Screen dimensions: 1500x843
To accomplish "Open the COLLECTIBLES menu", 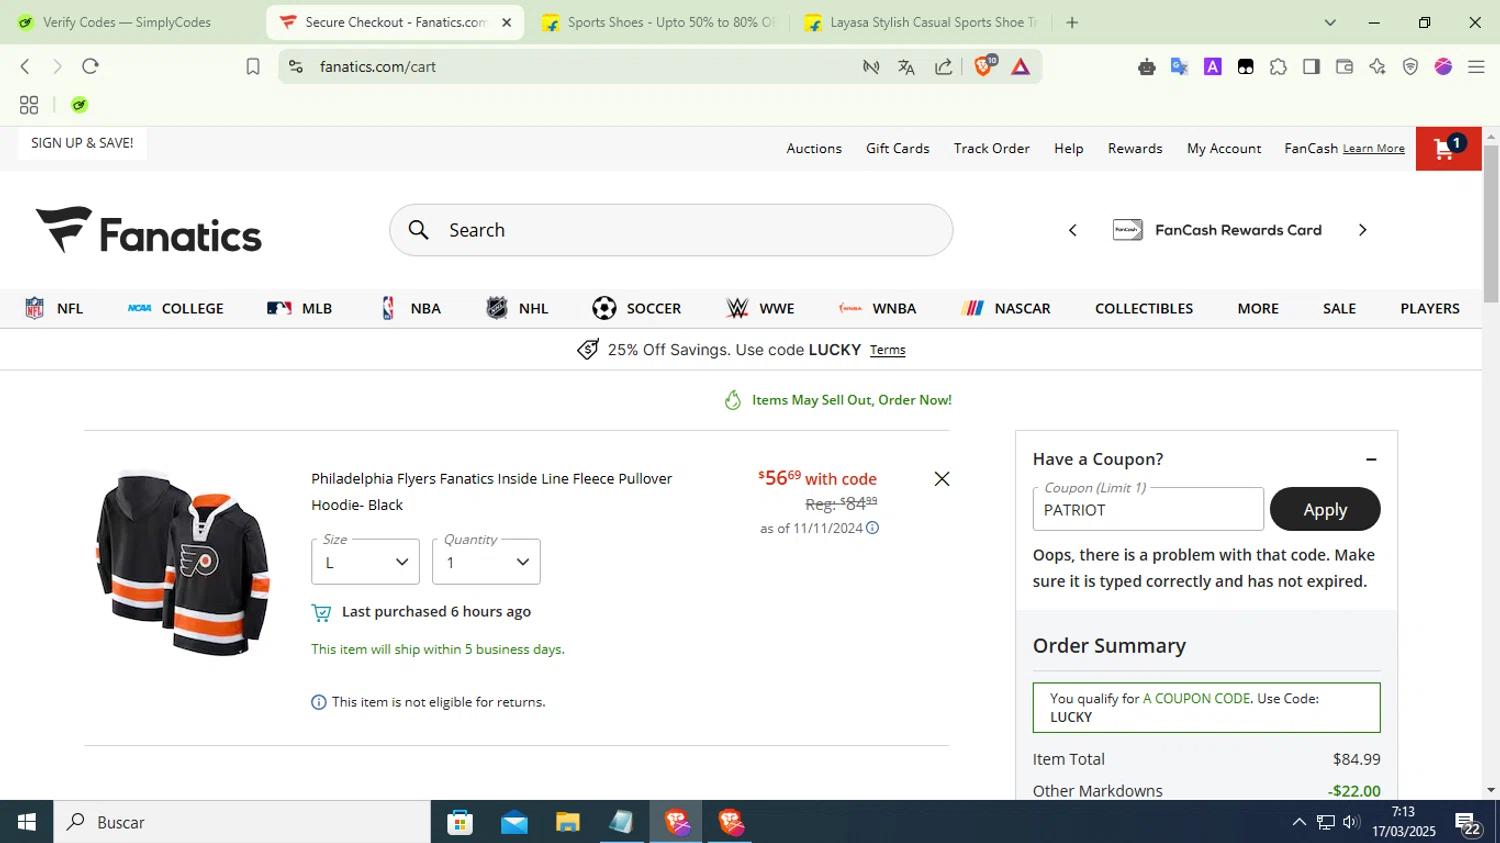I will 1144,308.
